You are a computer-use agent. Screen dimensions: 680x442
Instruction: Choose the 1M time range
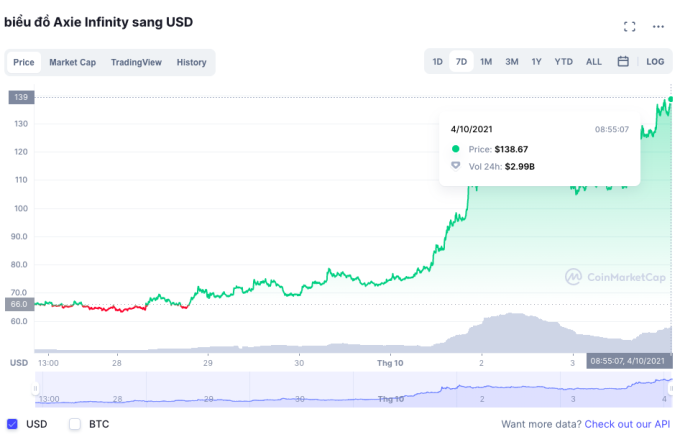486,62
